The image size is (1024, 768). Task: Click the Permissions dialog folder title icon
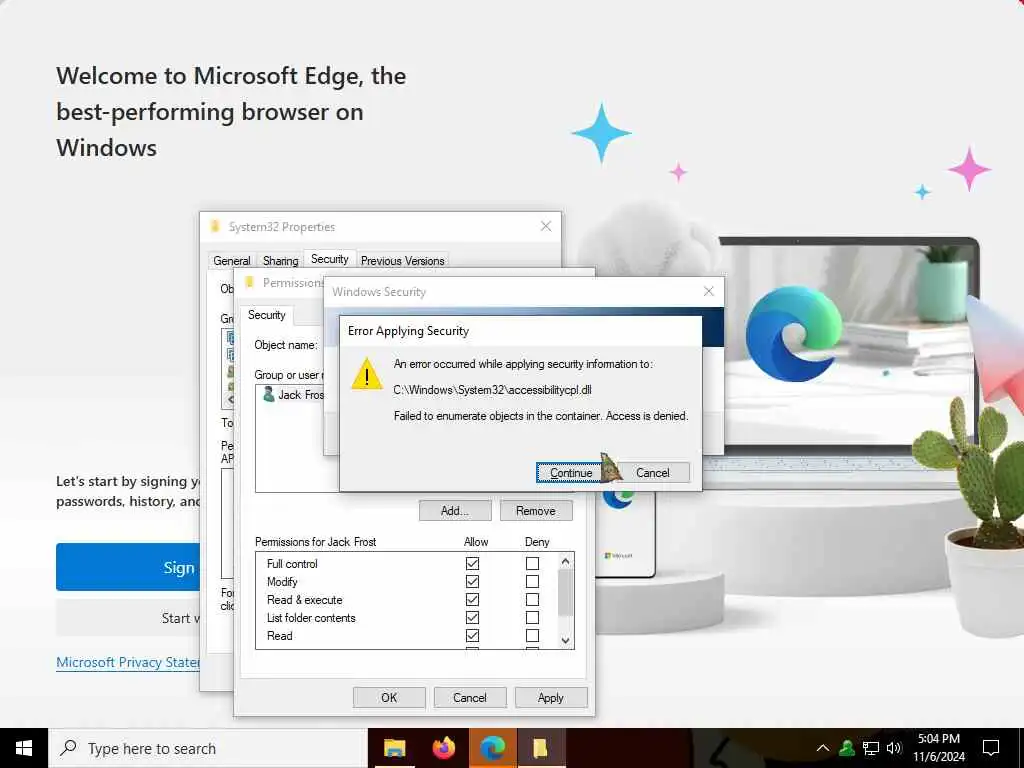249,282
